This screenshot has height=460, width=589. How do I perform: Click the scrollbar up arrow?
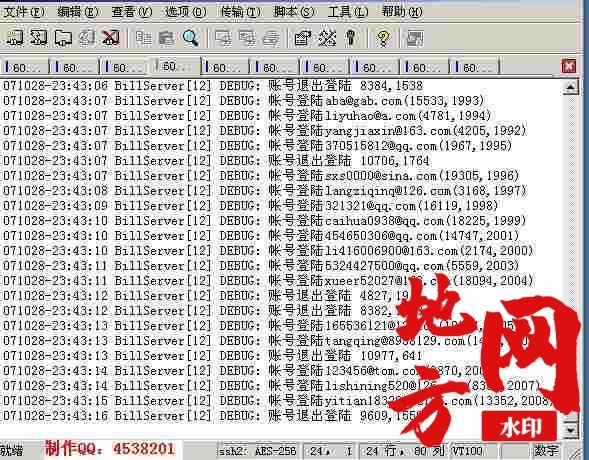click(x=571, y=87)
